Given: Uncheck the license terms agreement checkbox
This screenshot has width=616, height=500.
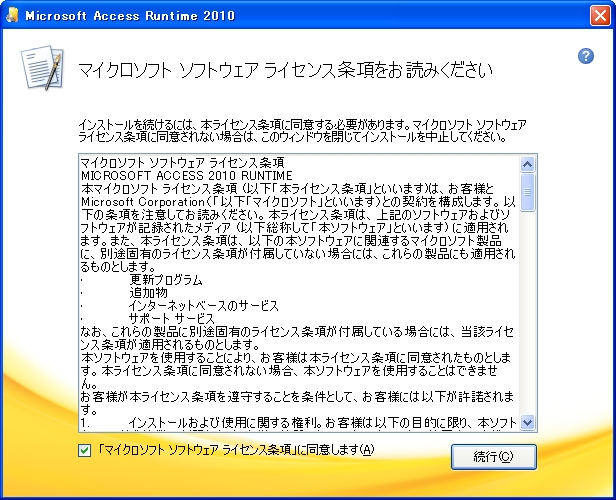Looking at the screenshot, I should click(83, 449).
